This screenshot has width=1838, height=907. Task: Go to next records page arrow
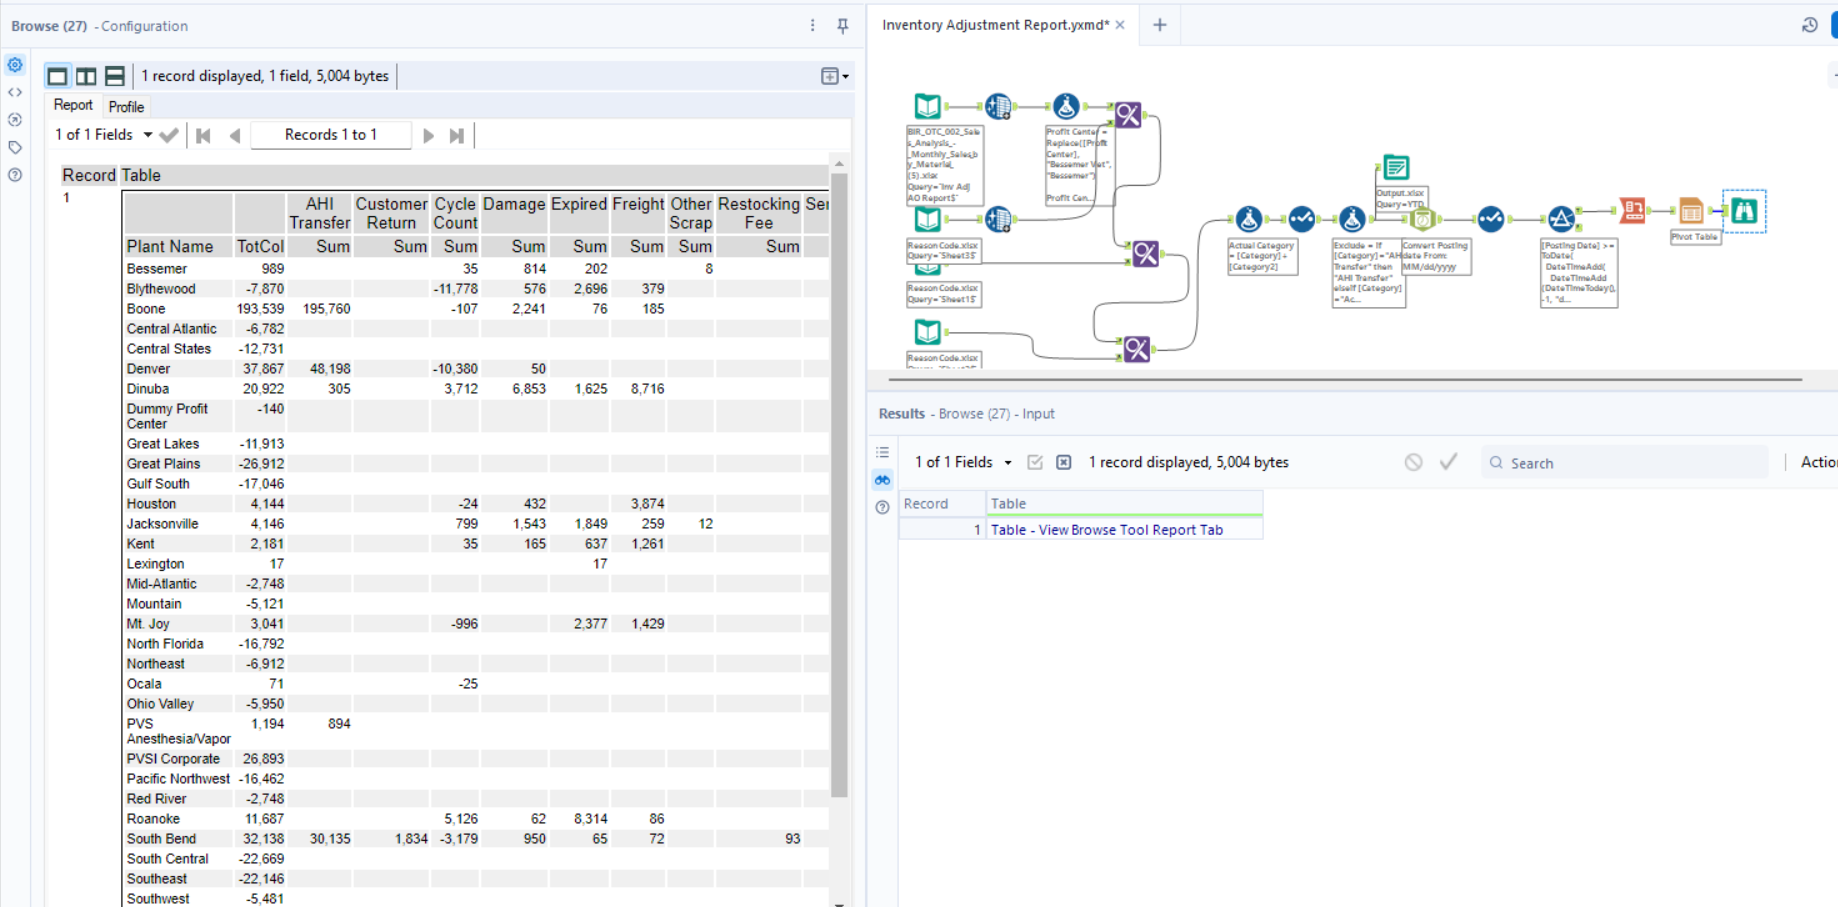[429, 136]
